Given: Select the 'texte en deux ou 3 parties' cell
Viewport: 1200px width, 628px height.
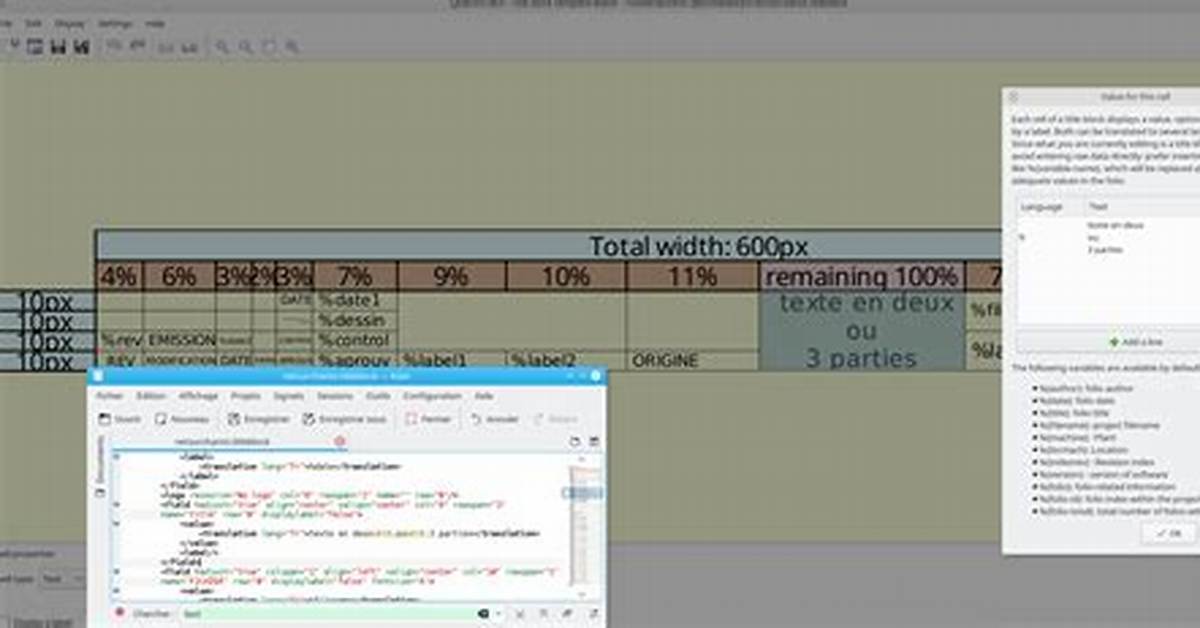Looking at the screenshot, I should [861, 331].
